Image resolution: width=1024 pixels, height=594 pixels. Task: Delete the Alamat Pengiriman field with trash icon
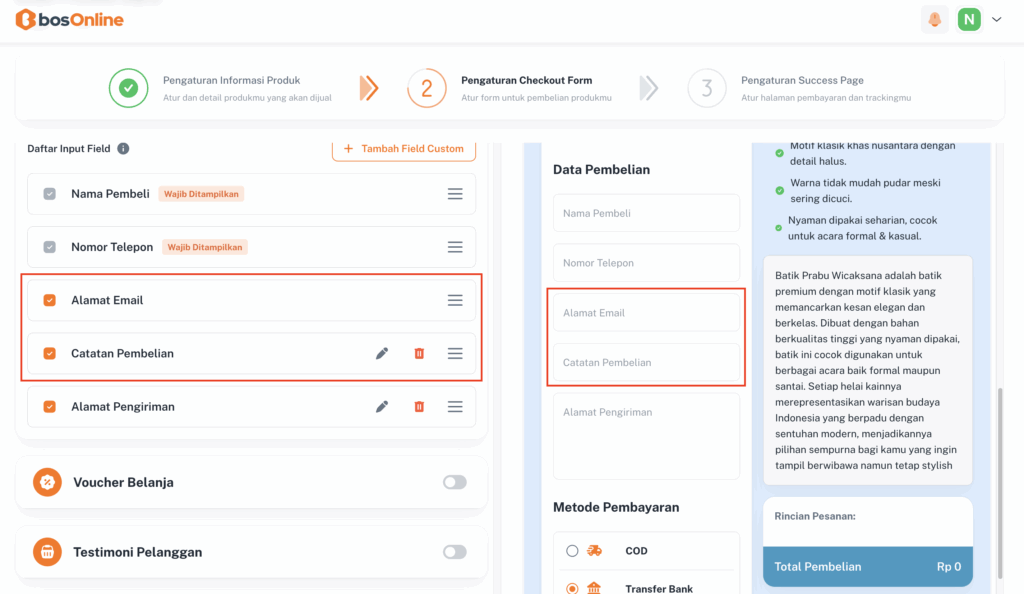419,406
